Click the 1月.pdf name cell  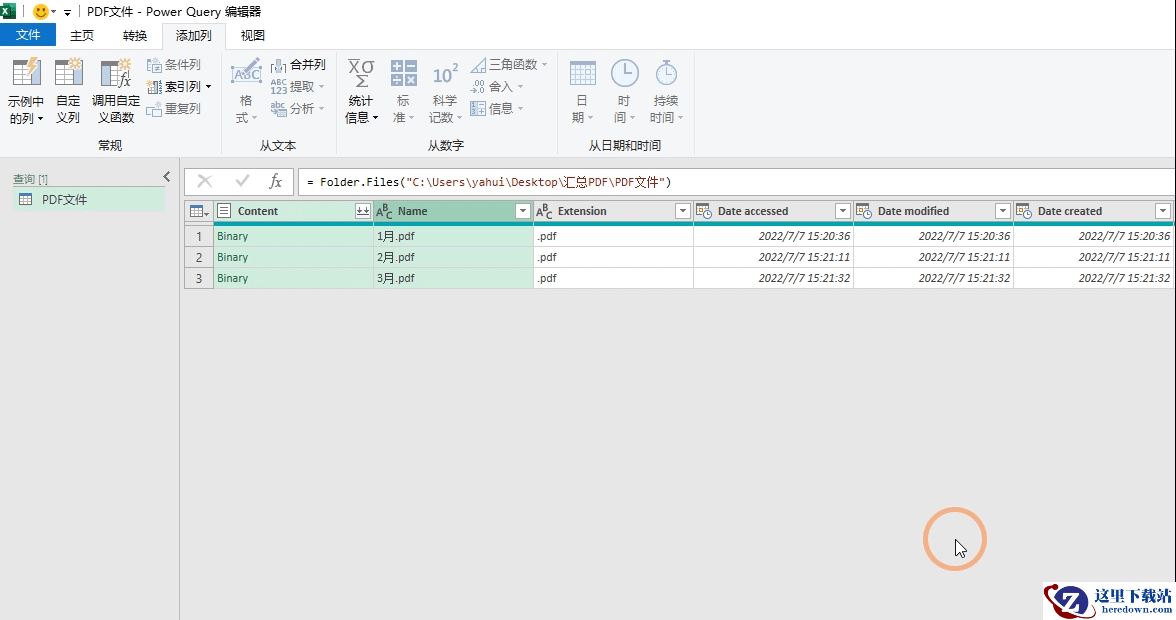[x=453, y=236]
